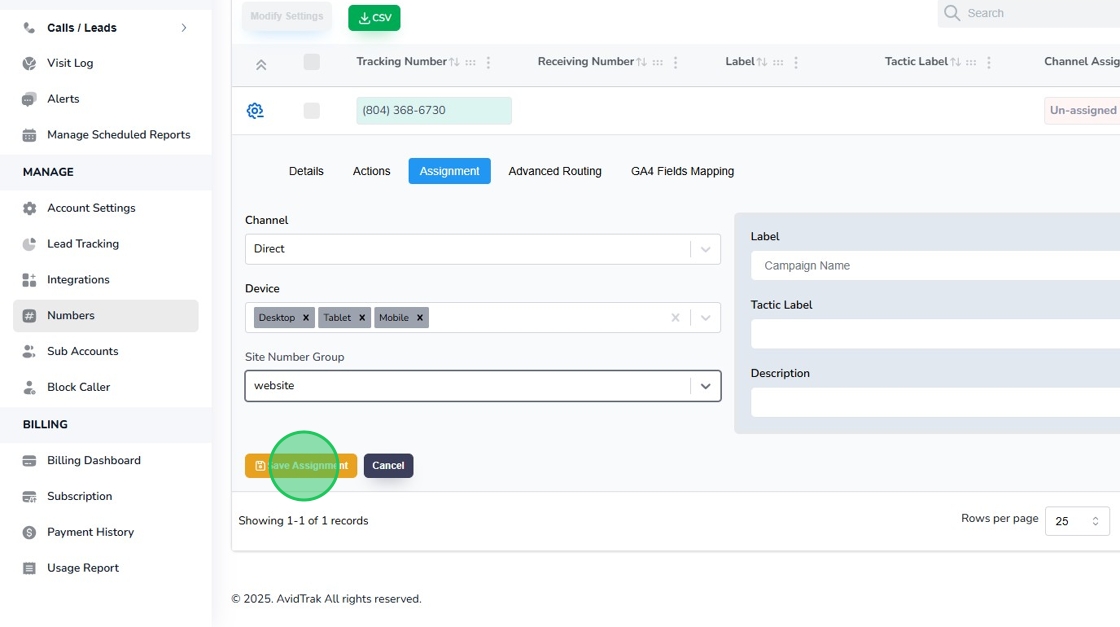Click the Integrations icon in sidebar
This screenshot has height=627, width=1120.
tap(29, 280)
